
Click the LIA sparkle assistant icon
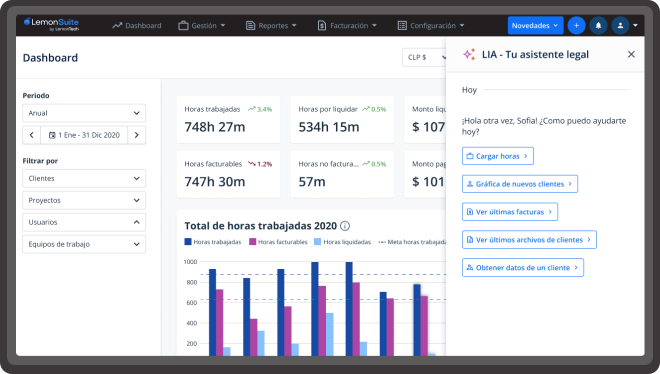point(469,54)
